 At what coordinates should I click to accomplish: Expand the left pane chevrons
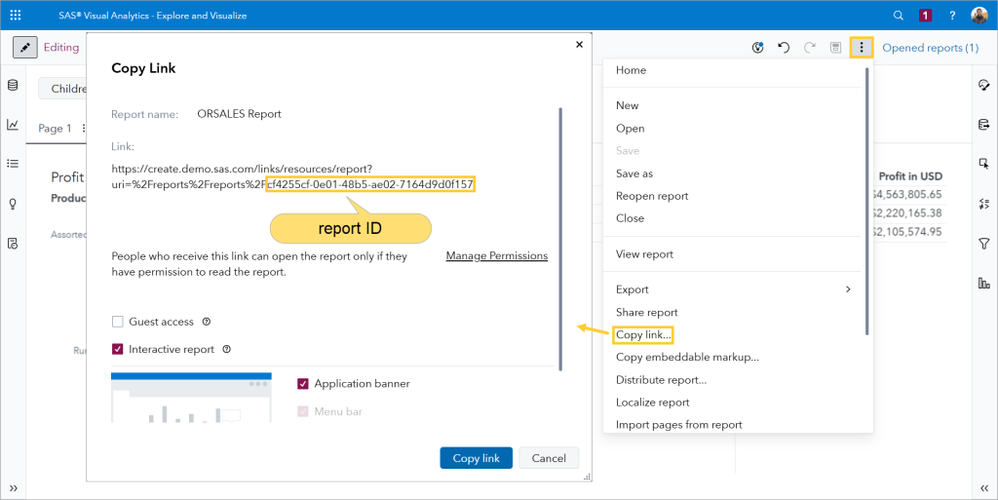click(x=13, y=489)
